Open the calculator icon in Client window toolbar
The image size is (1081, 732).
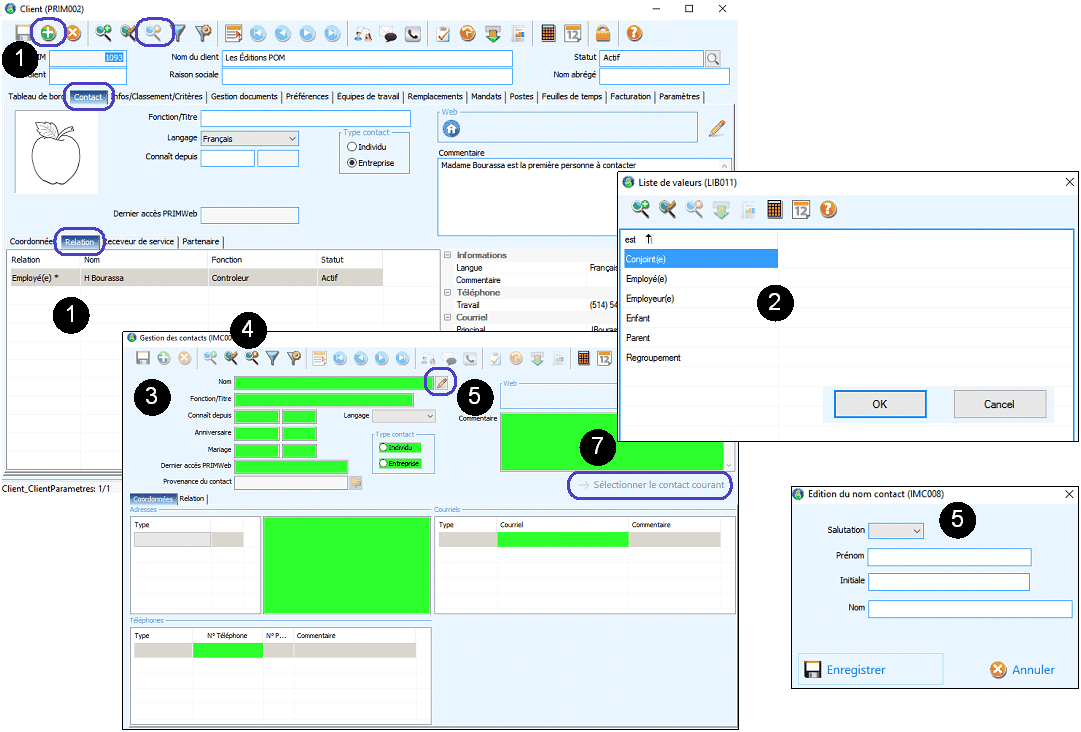(x=548, y=33)
